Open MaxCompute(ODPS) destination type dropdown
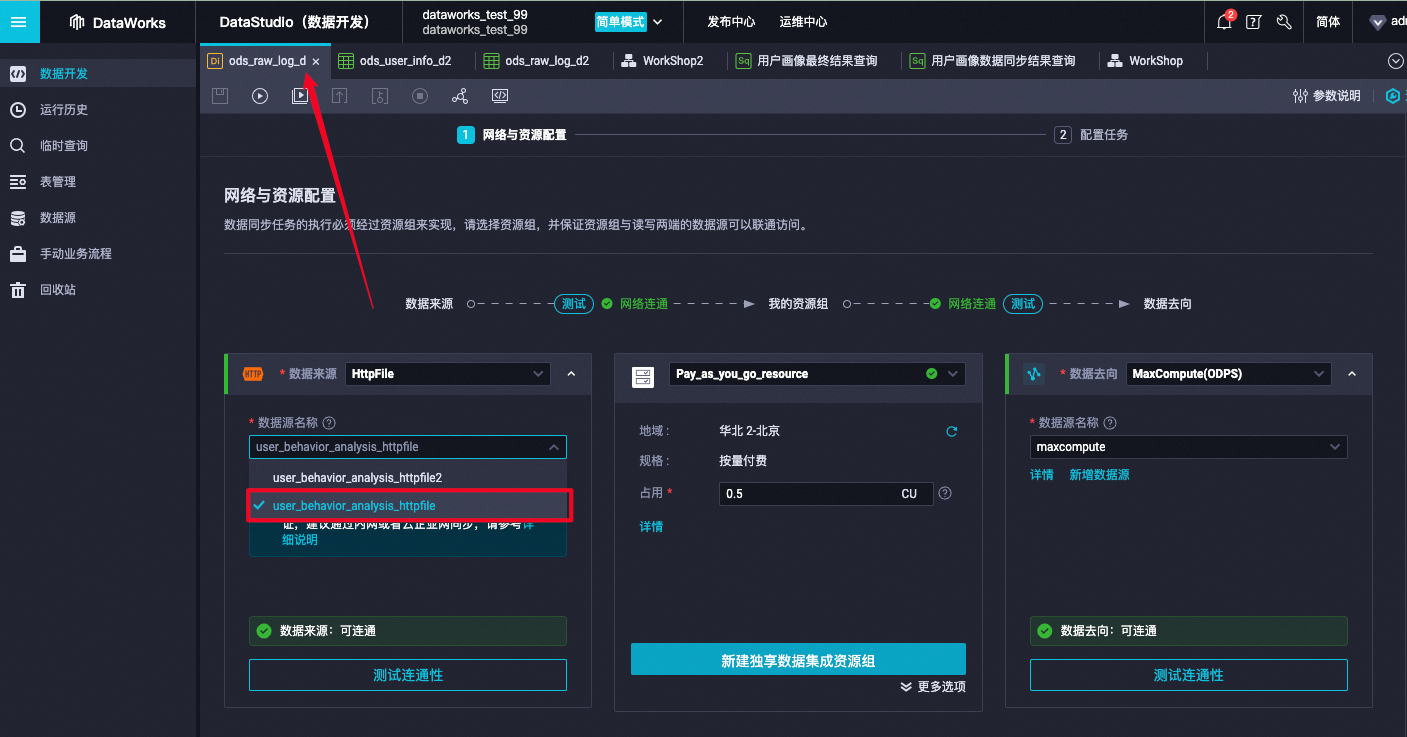The height and width of the screenshot is (737, 1407). 1229,374
